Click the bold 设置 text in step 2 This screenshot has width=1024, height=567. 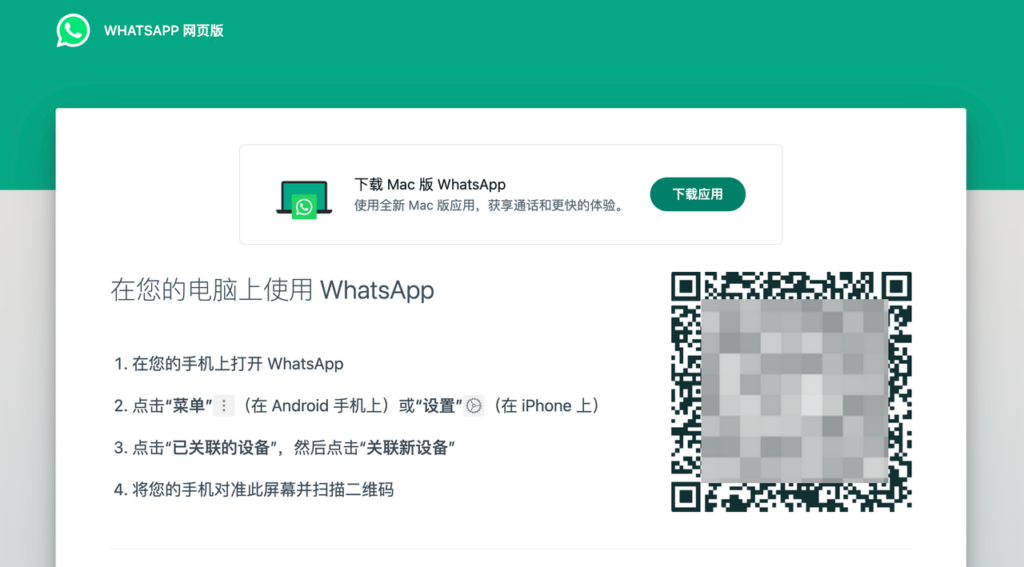tap(439, 406)
